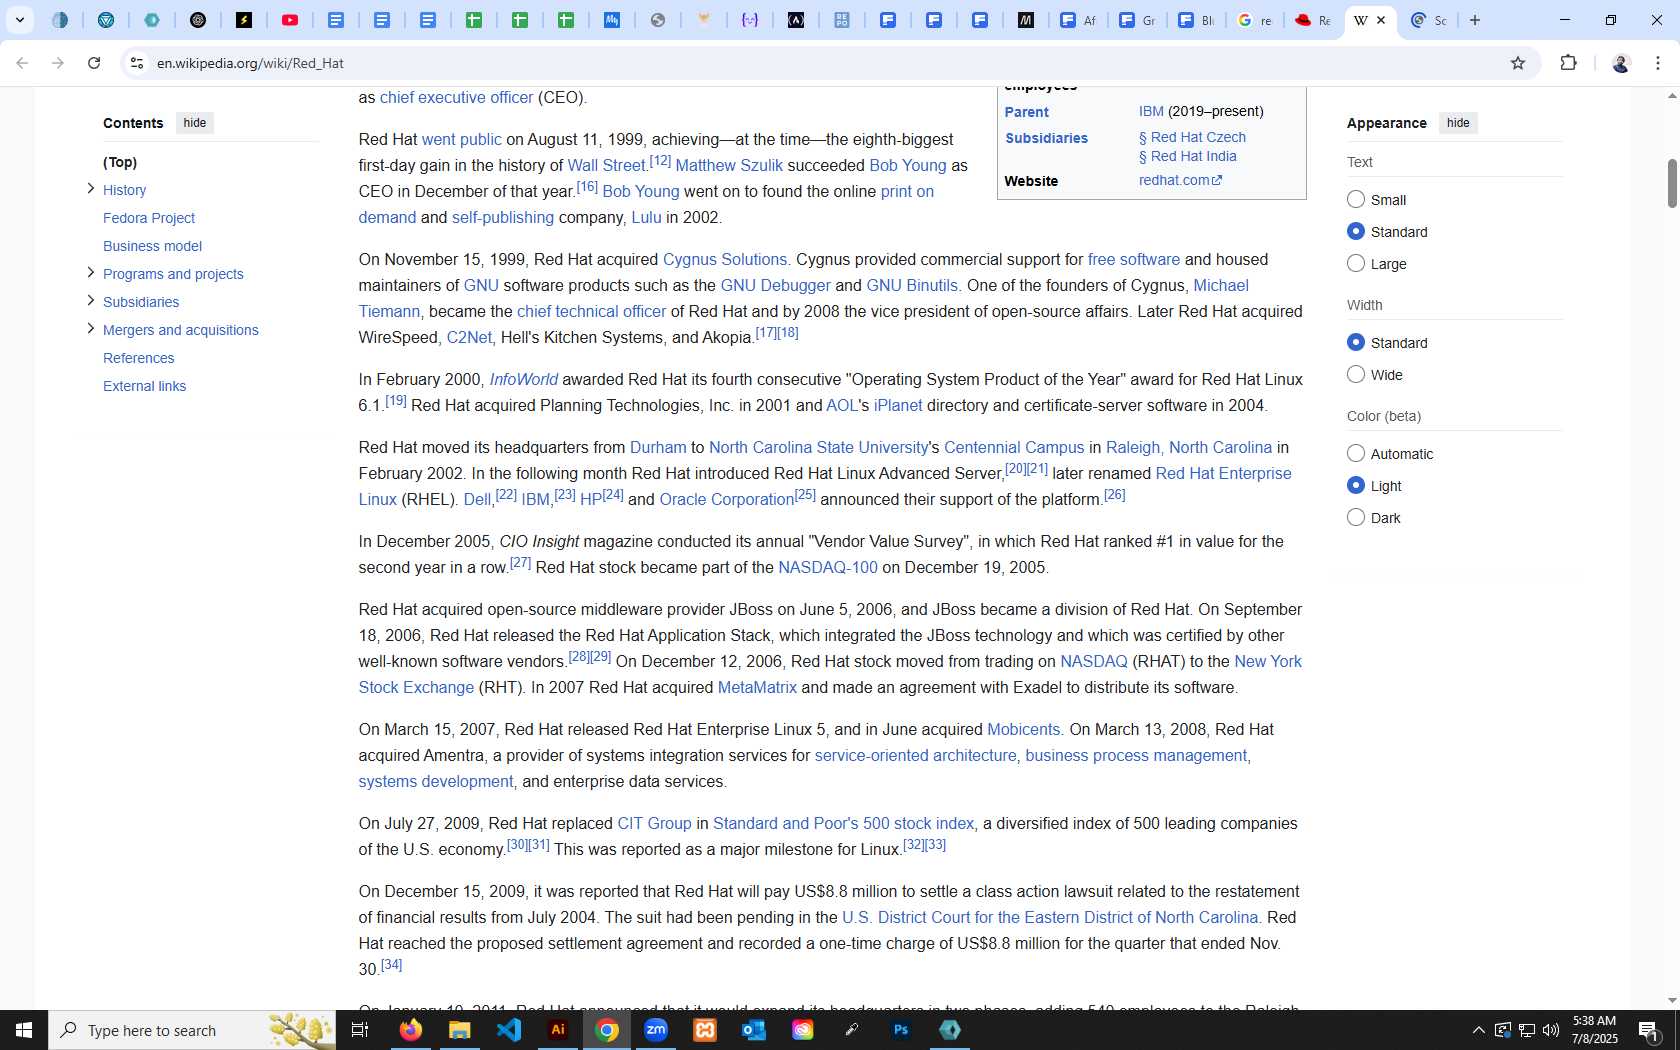Bookmark this page with the star icon
1680x1050 pixels.
click(1518, 63)
